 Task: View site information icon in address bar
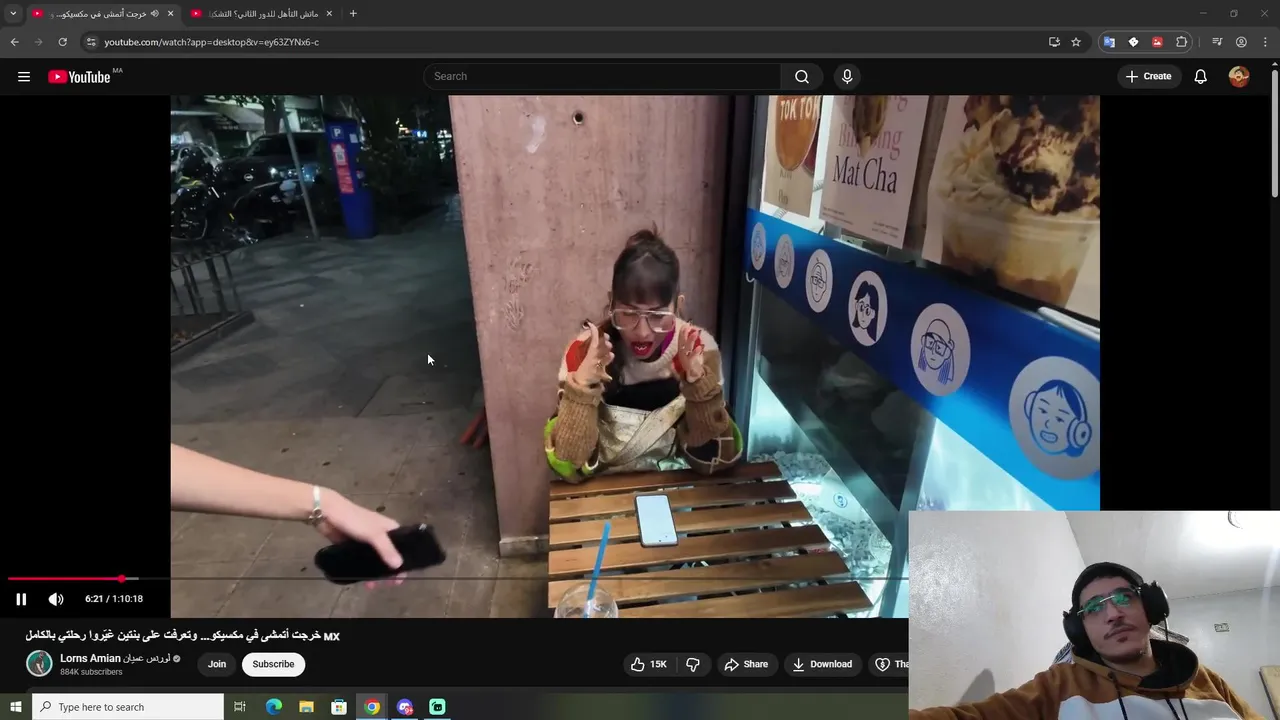pyautogui.click(x=91, y=42)
